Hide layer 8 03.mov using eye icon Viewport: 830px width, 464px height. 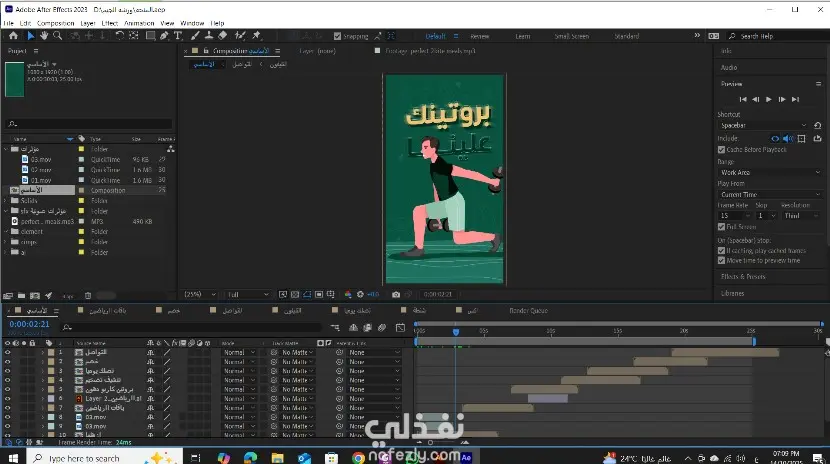pos(7,417)
